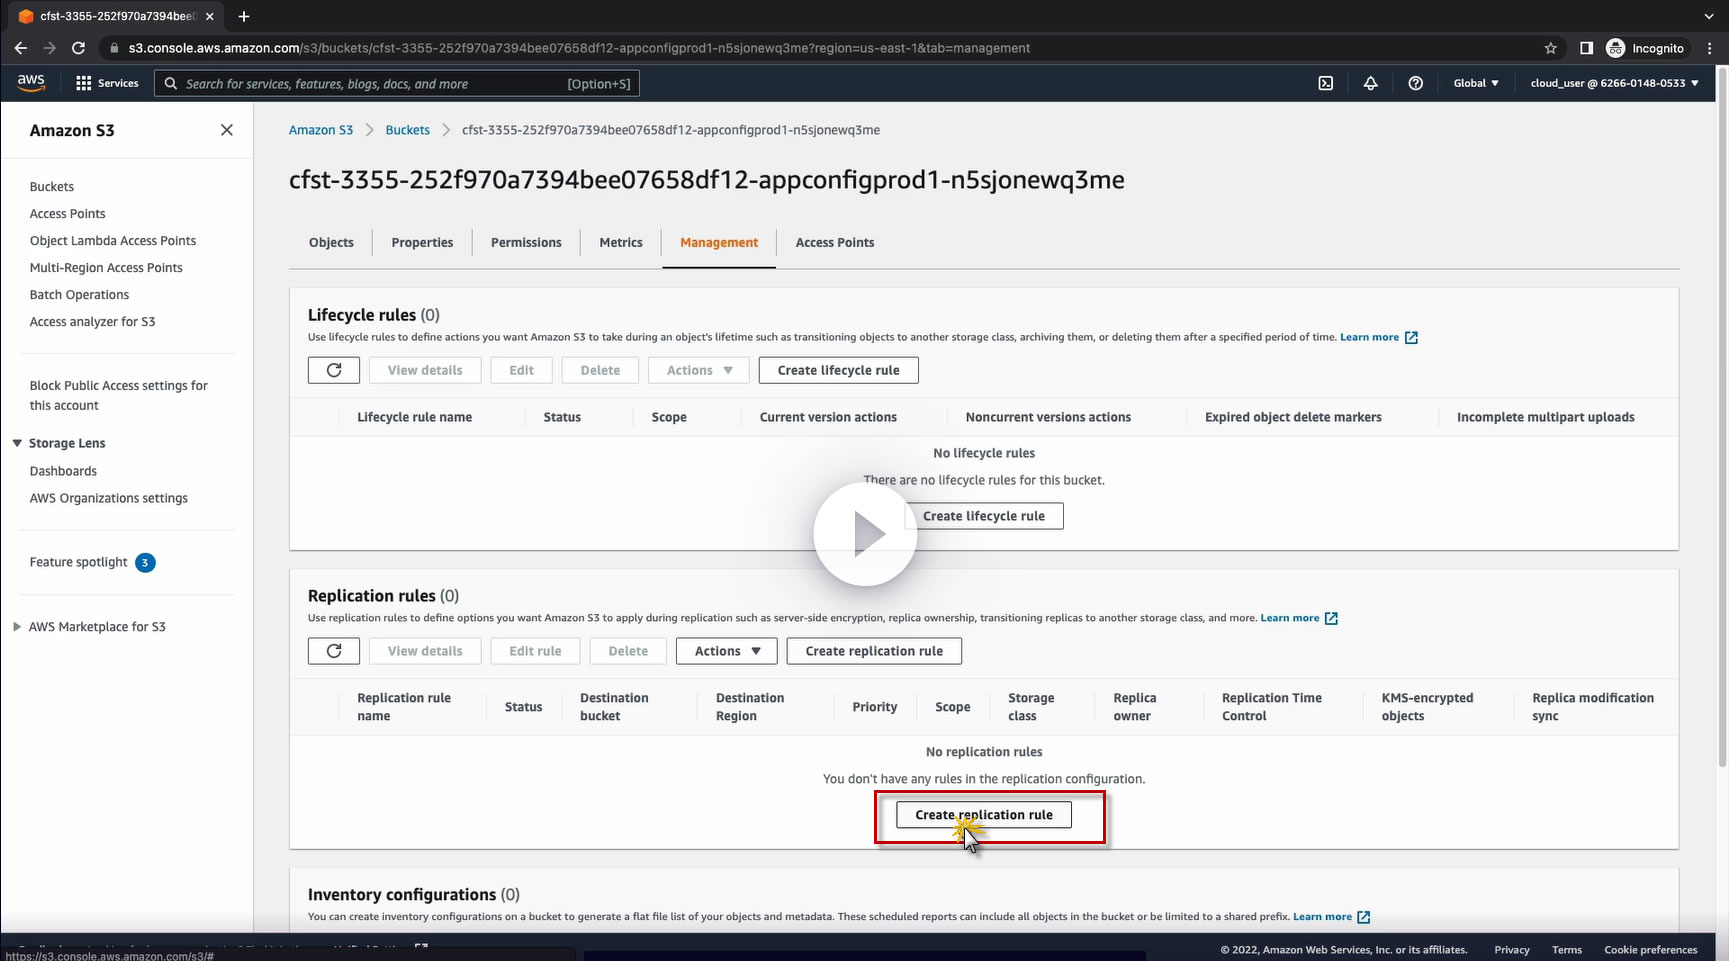This screenshot has height=961, width=1729.
Task: Open the Terms footer link
Action: coord(1567,950)
